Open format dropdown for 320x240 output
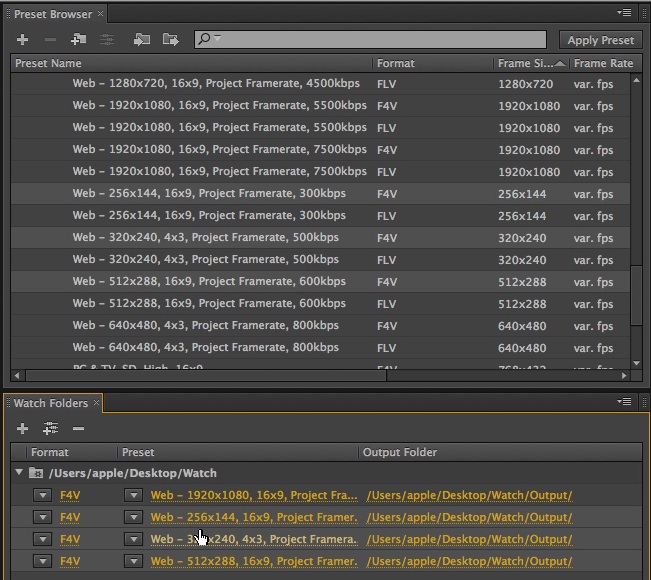The width and height of the screenshot is (651, 580). pyautogui.click(x=43, y=539)
